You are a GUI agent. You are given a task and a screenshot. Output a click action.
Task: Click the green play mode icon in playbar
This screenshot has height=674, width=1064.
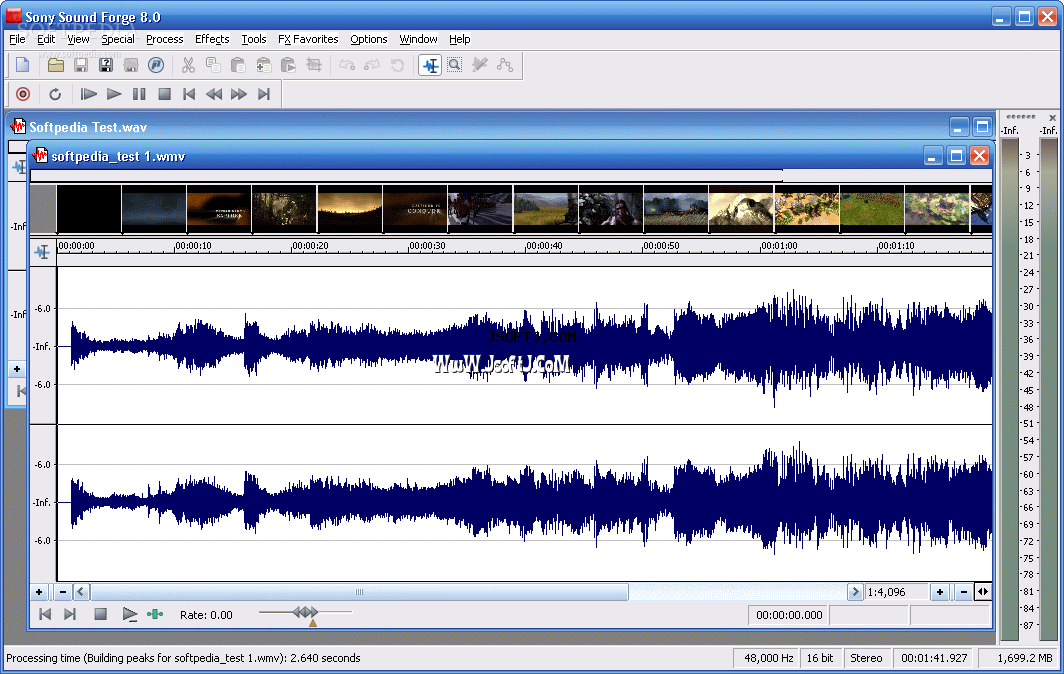[155, 614]
